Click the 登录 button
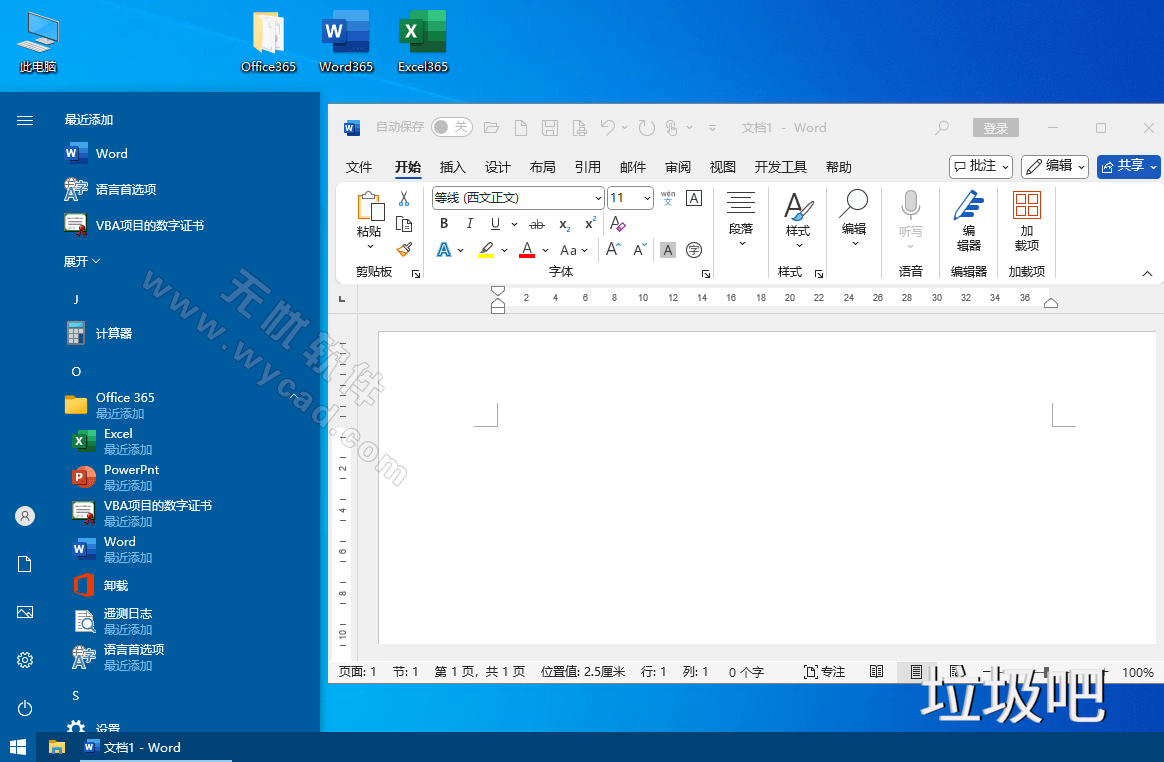Image resolution: width=1164 pixels, height=762 pixels. coord(995,127)
